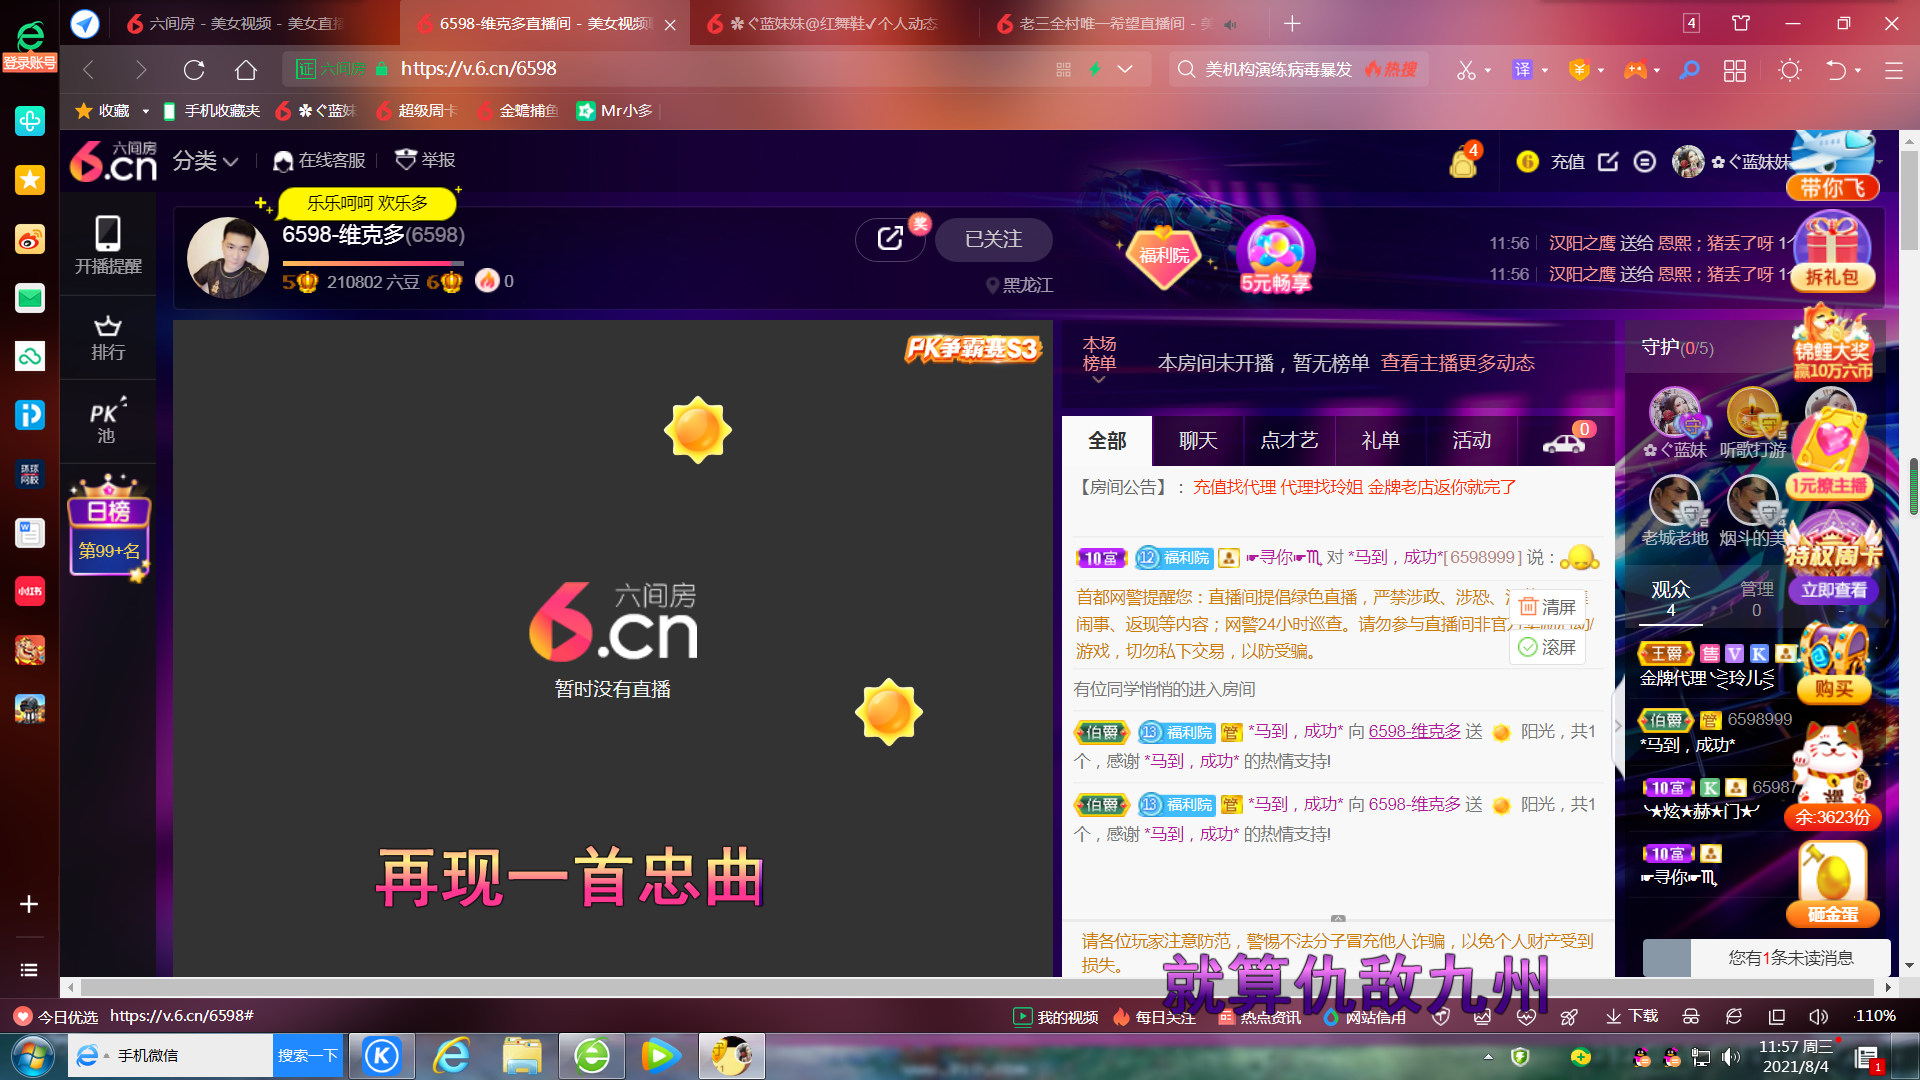This screenshot has height=1080, width=1920.
Task: Toggle the 已关注 follow button
Action: point(993,239)
